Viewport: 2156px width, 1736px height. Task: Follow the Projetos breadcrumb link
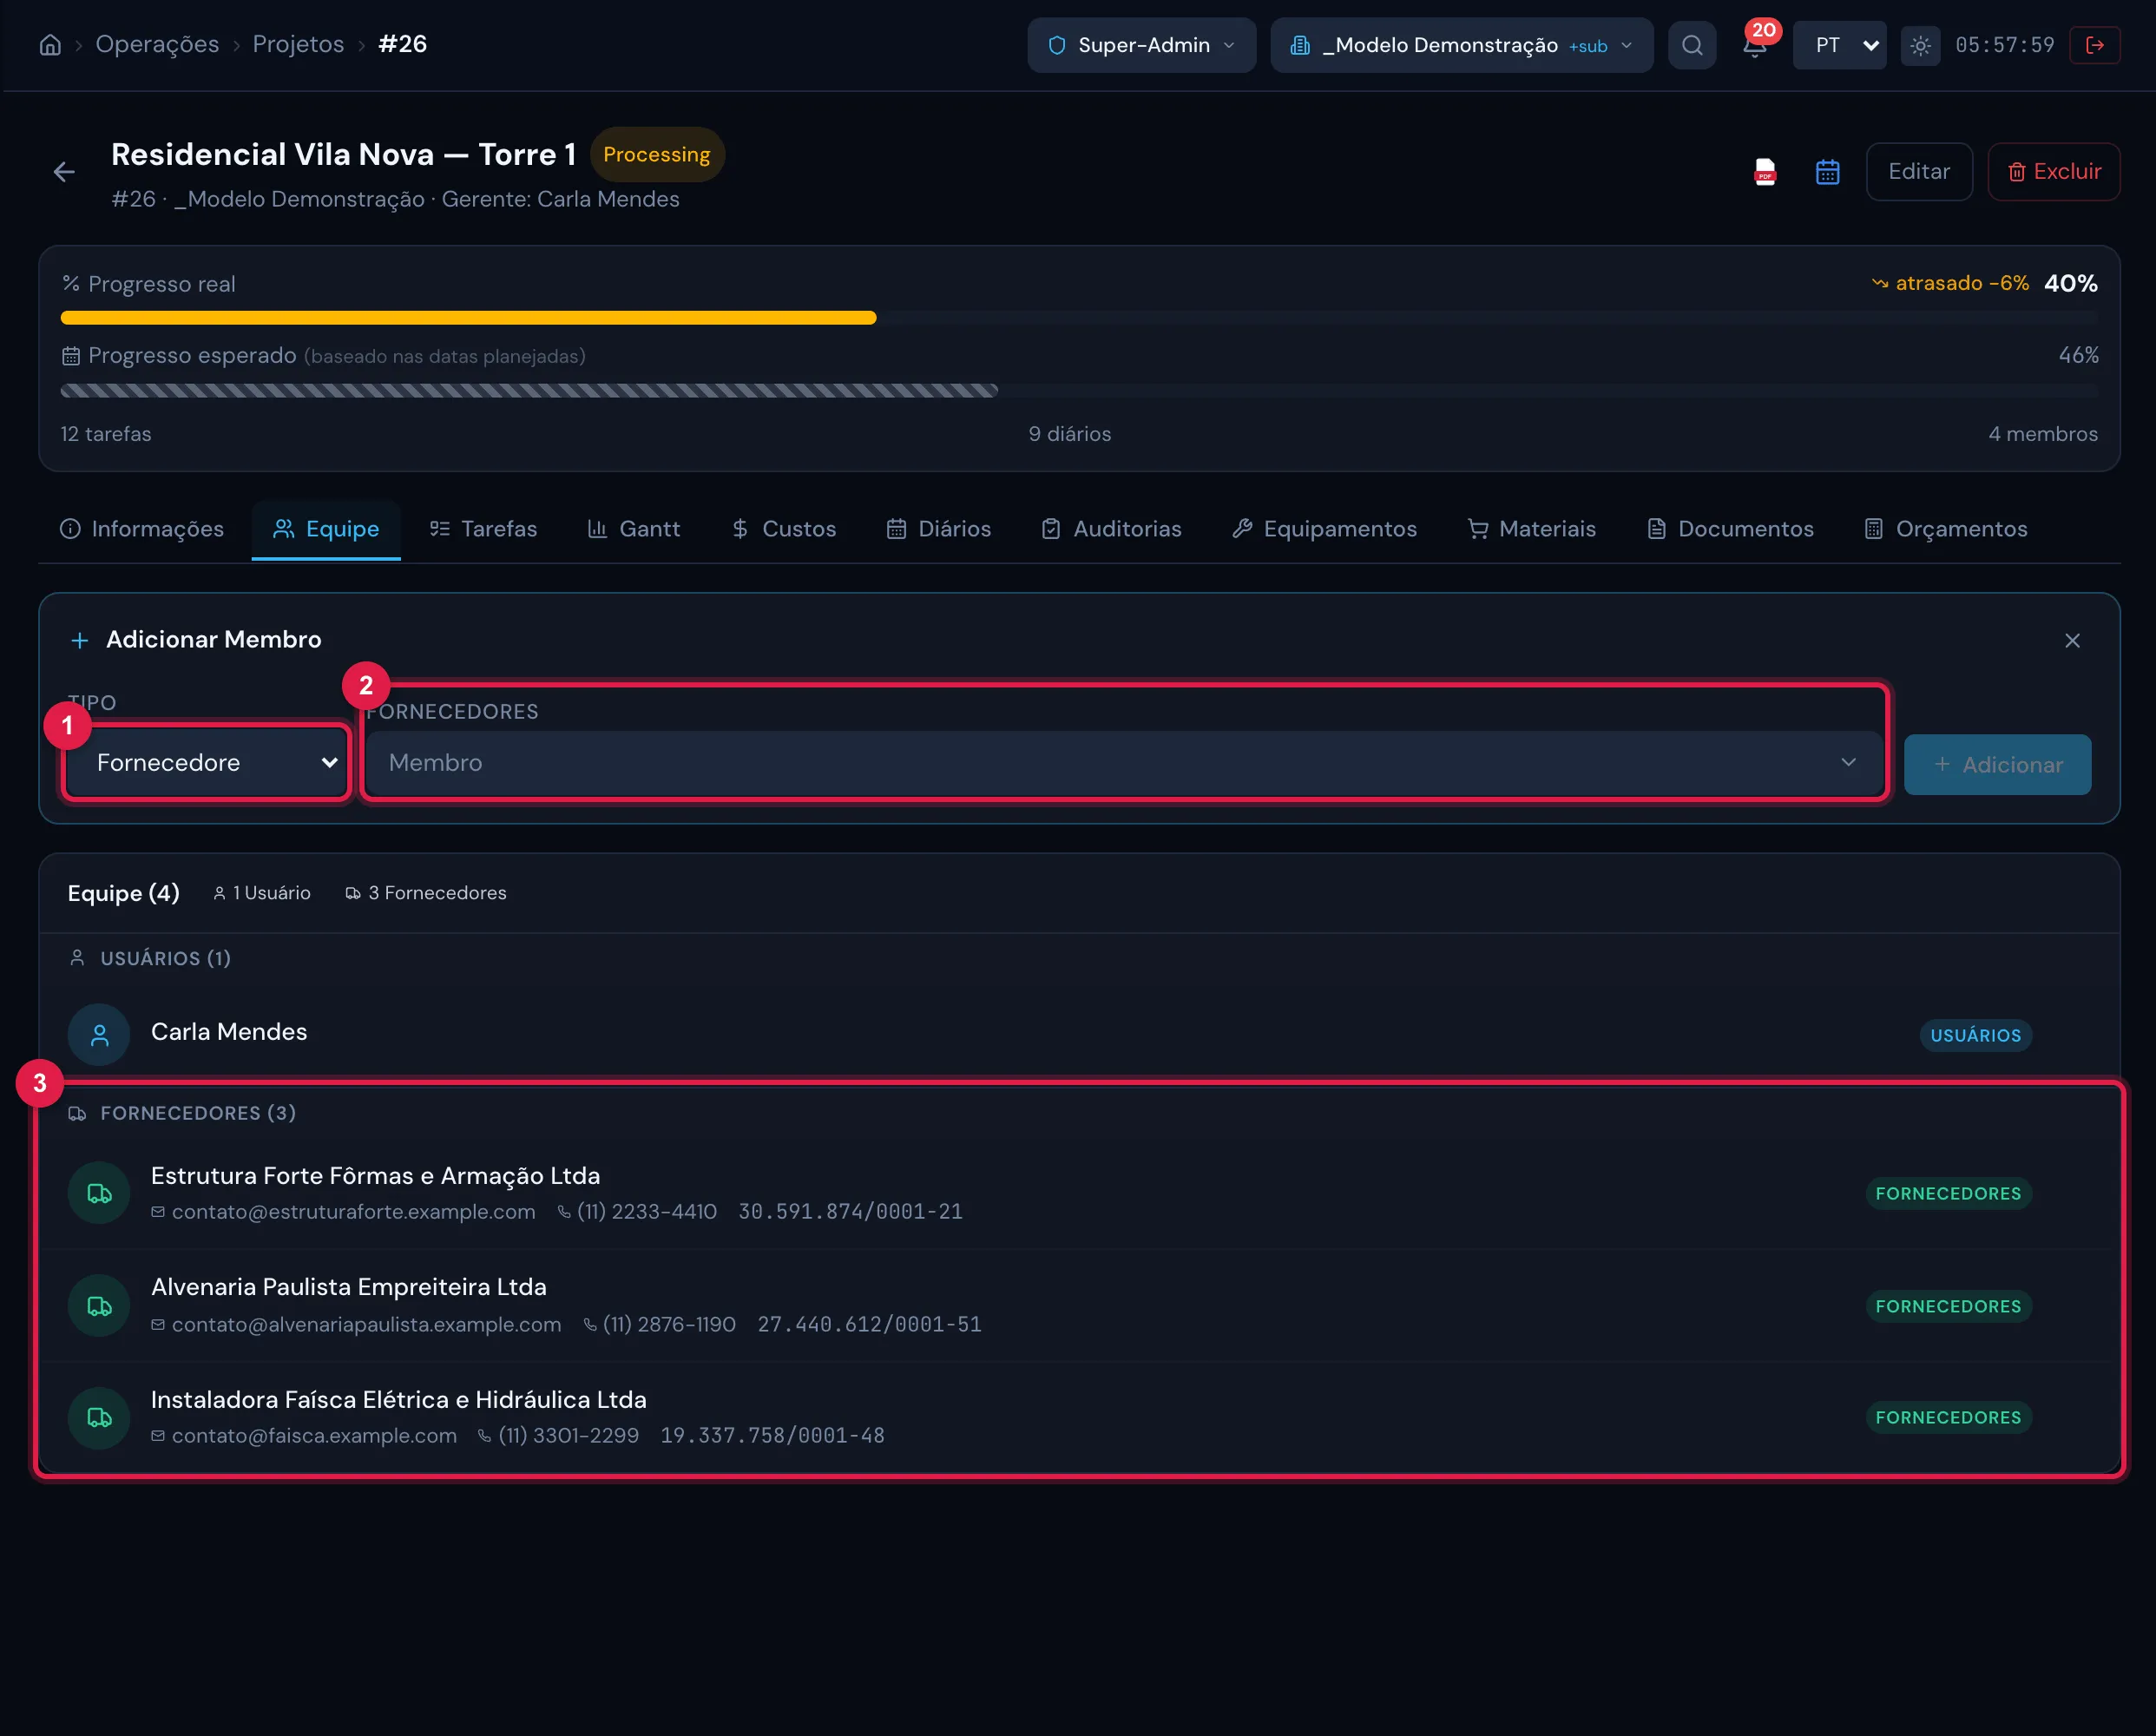(298, 44)
